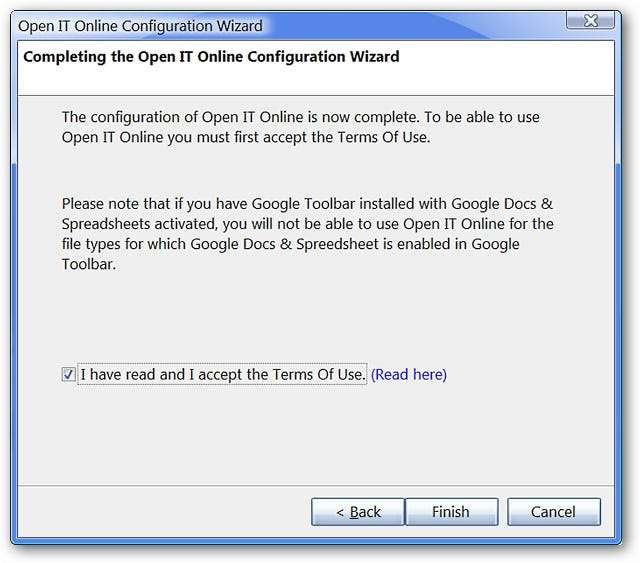Viewport: 640px width, 563px height.
Task: Click the 'Please note that if you have Google Toolbar' line
Action: click(305, 203)
